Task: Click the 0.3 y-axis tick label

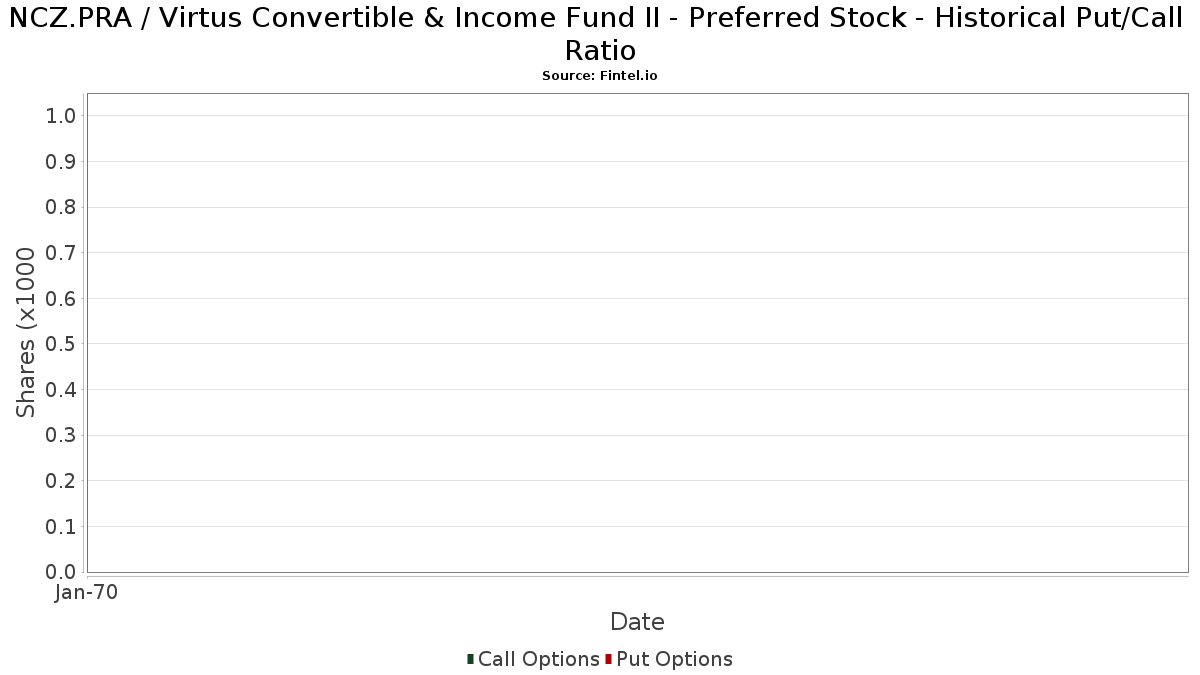Action: pos(61,436)
